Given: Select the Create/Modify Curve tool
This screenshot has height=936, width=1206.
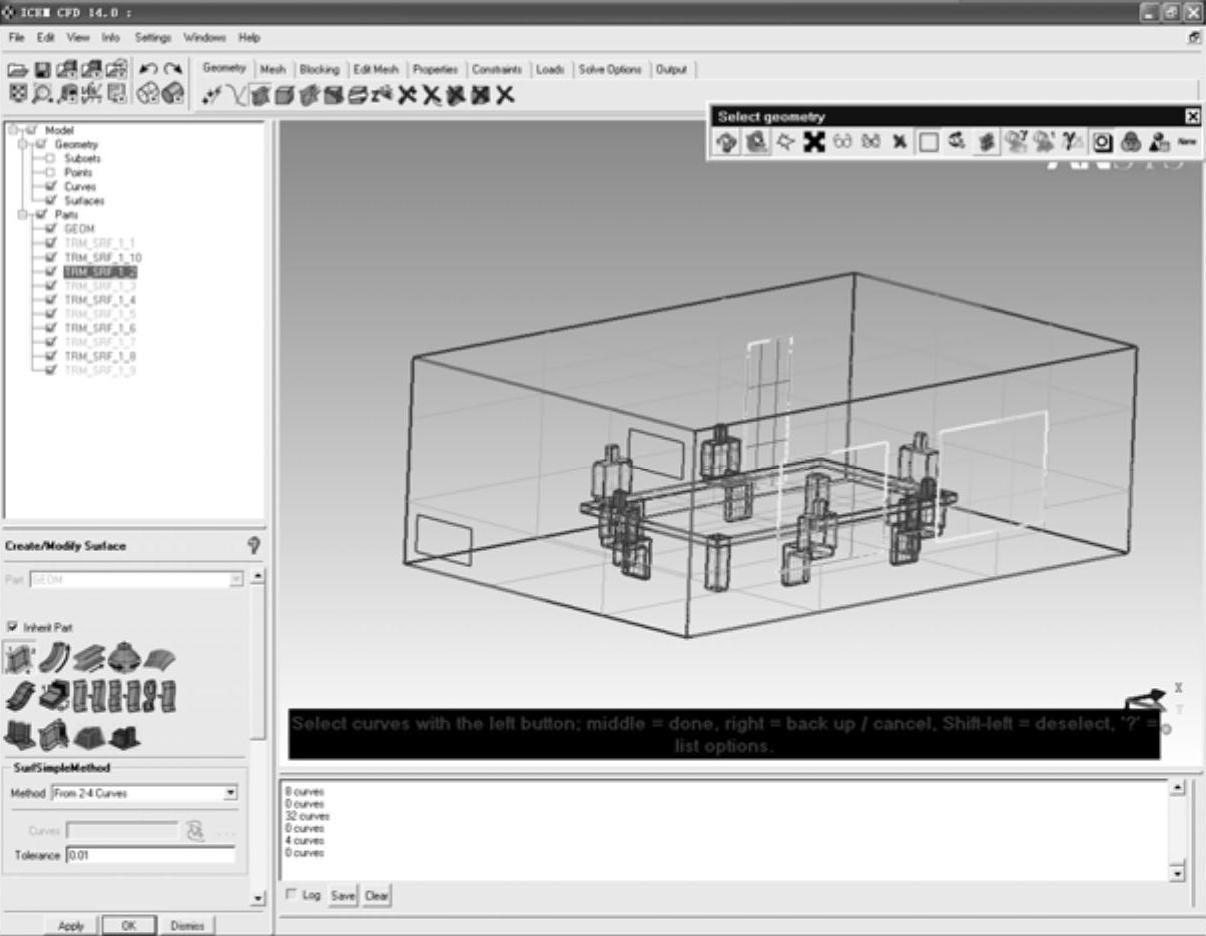Looking at the screenshot, I should point(235,96).
